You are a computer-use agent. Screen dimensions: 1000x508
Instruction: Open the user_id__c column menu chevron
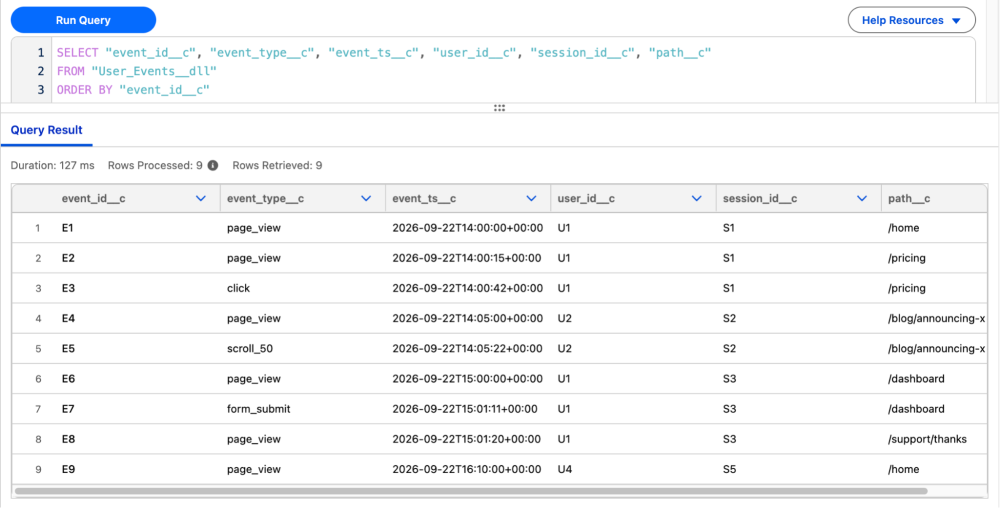[x=696, y=199]
